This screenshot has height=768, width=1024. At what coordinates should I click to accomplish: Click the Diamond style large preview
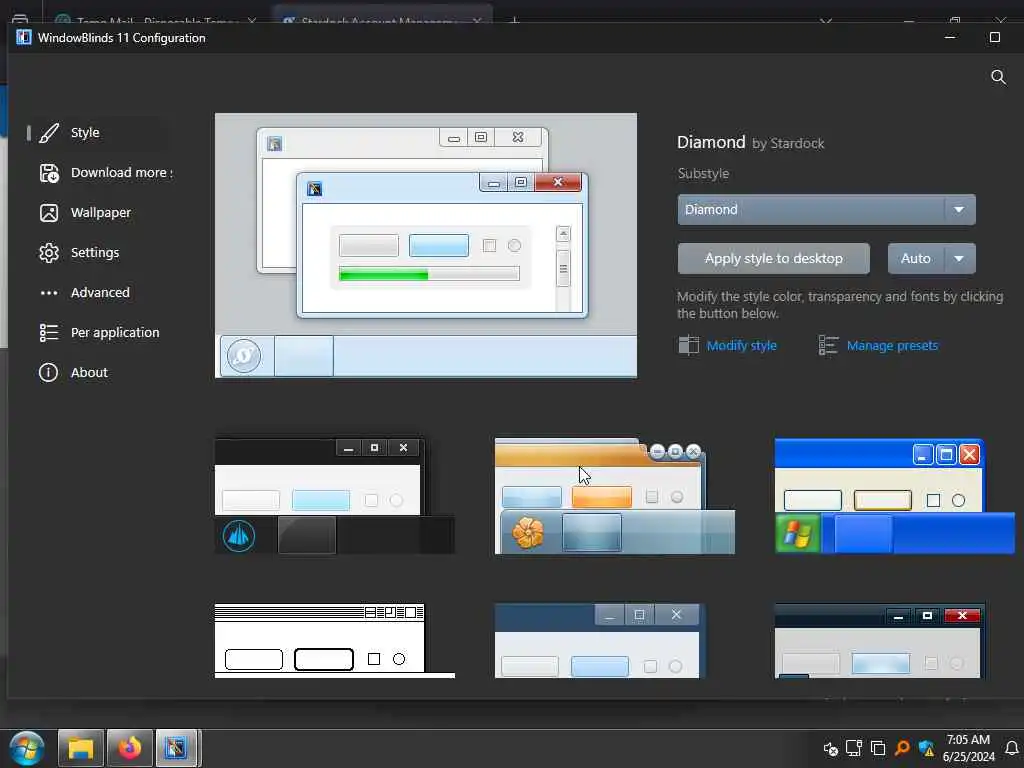pos(426,246)
